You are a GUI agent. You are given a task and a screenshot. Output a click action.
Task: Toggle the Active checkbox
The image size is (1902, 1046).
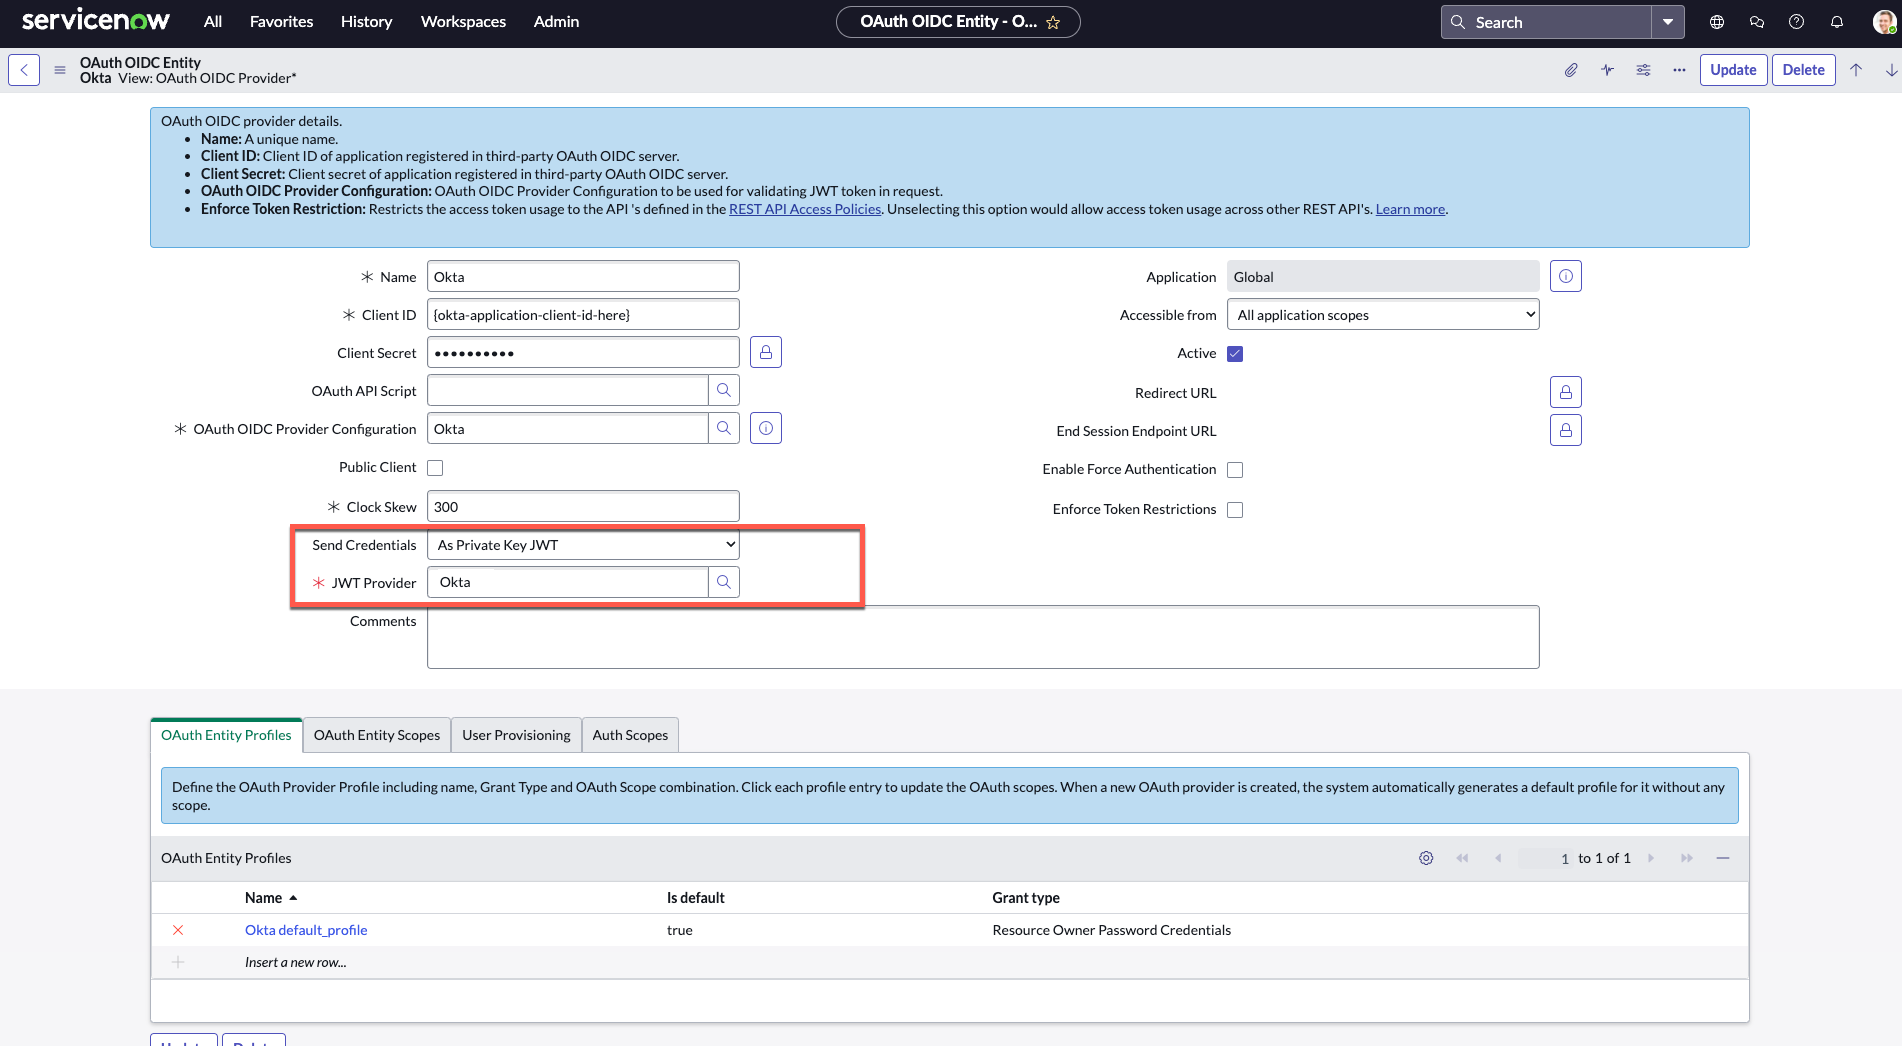coord(1235,354)
